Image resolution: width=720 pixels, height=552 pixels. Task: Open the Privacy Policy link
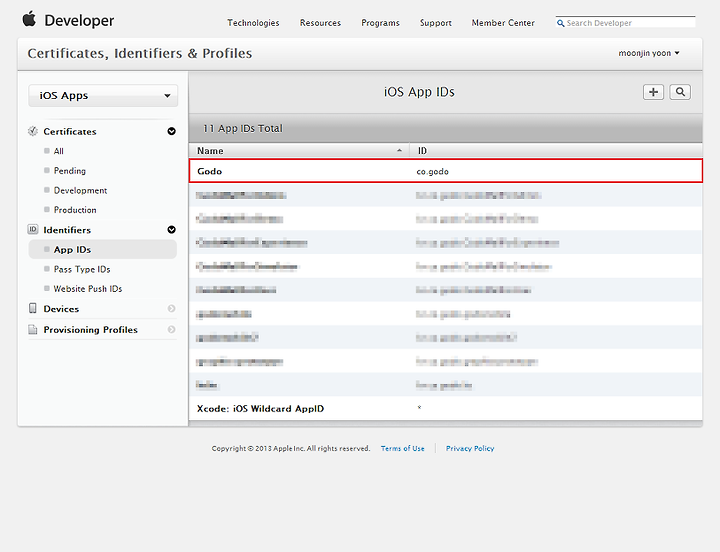(470, 448)
